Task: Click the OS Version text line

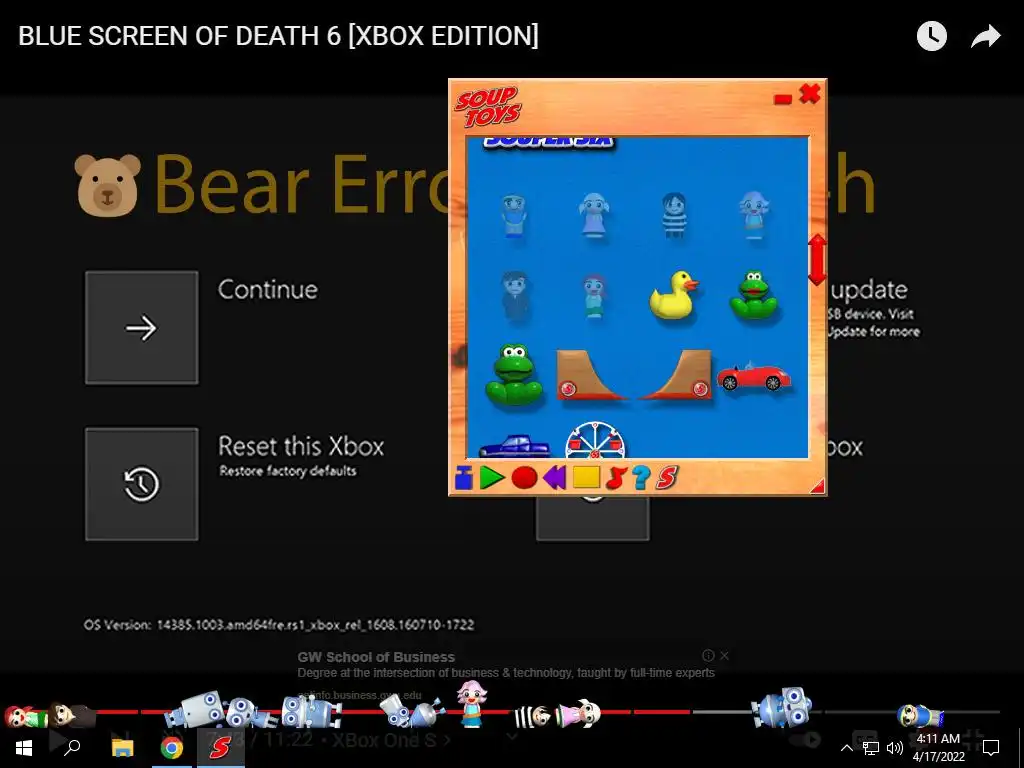Action: pyautogui.click(x=279, y=625)
